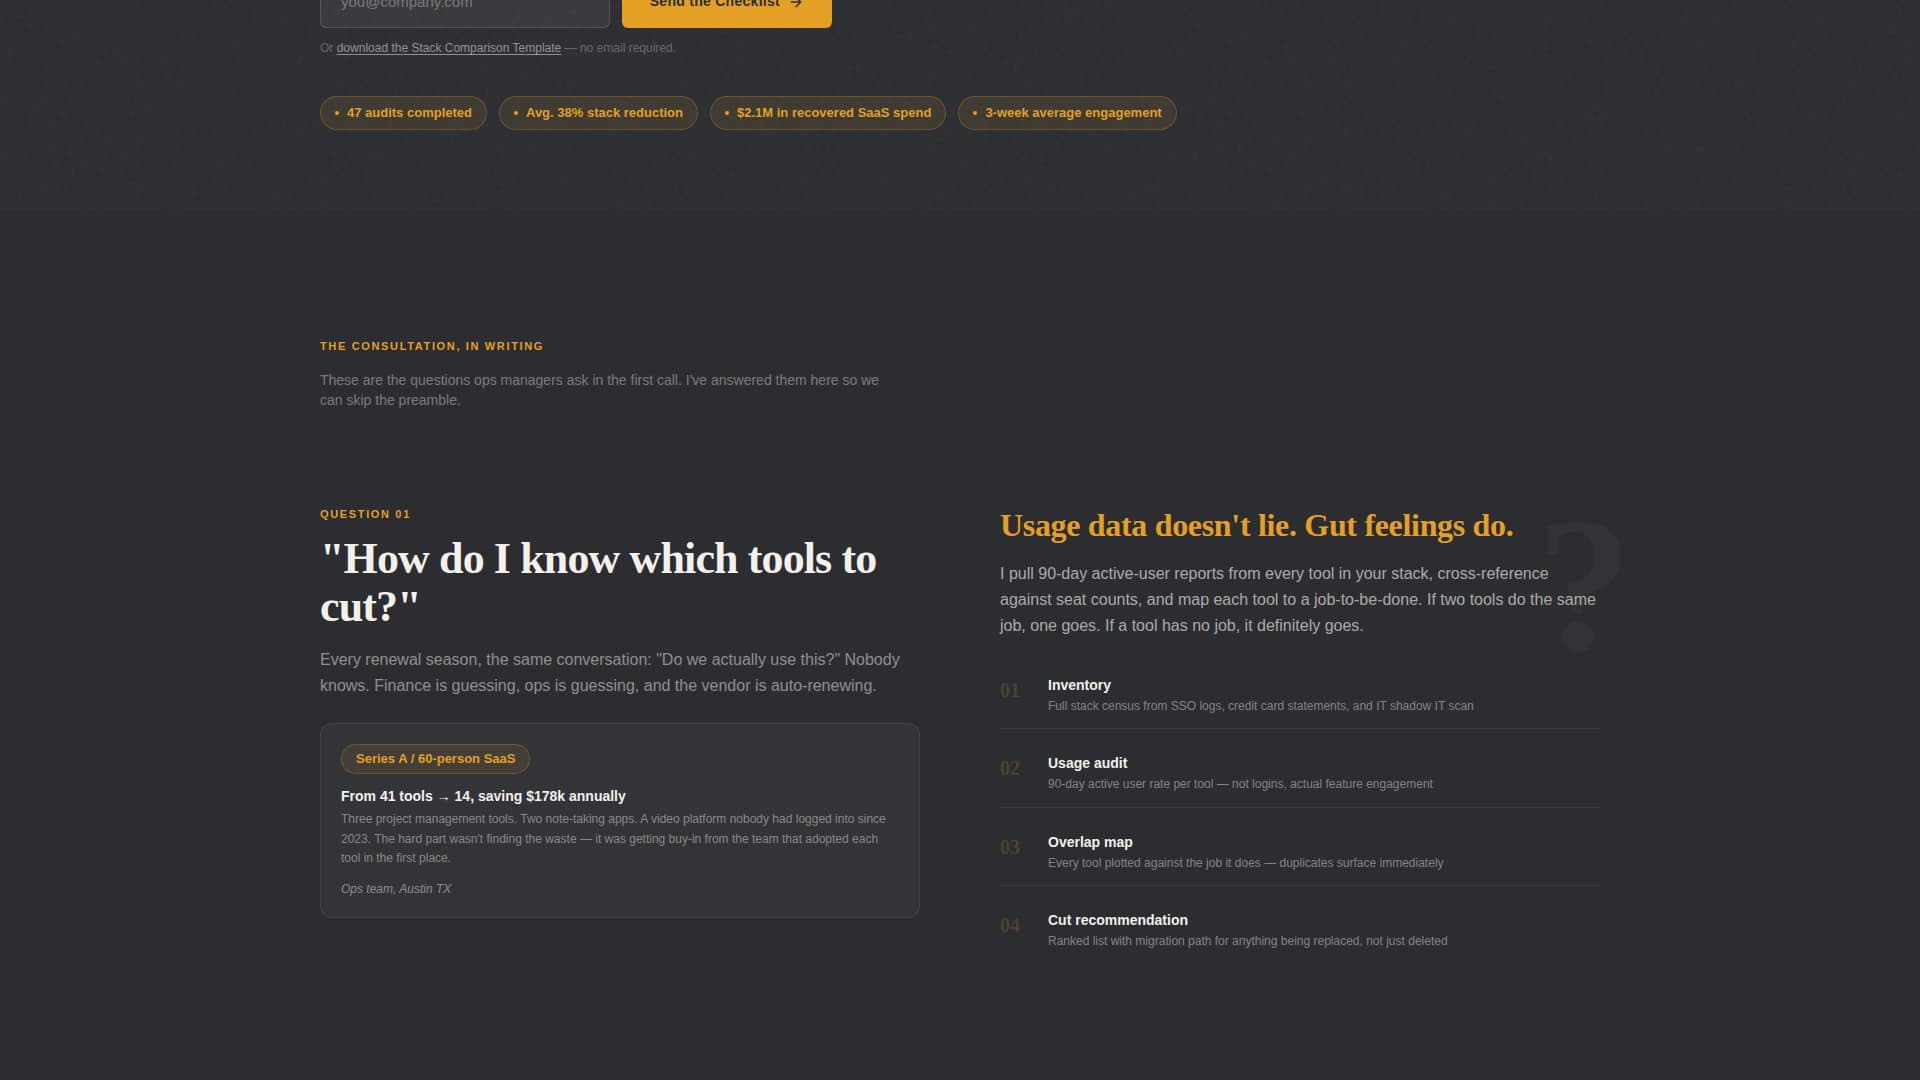Click the 3-week average engagement pill

point(1067,113)
